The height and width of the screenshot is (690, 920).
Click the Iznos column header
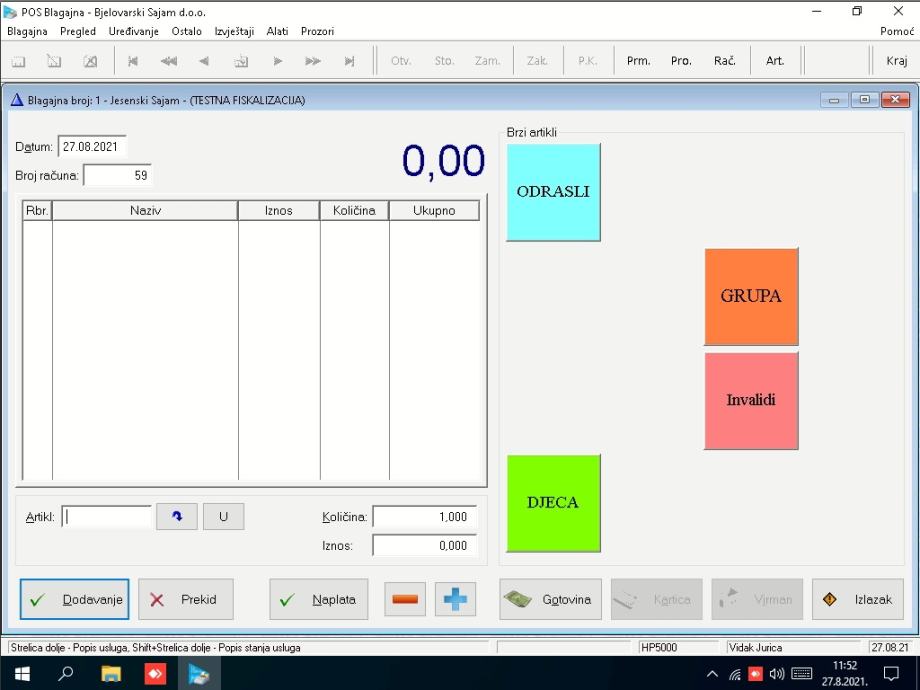click(x=279, y=211)
